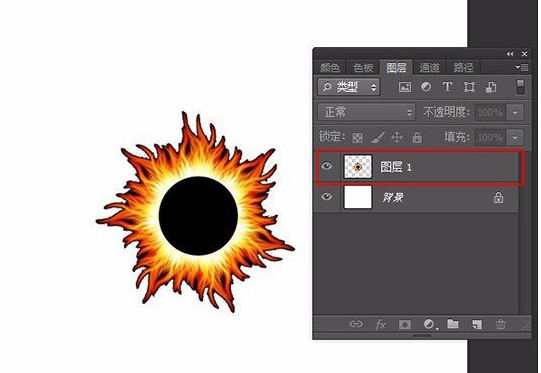Toggle visibility of 背景 layer
541x373 pixels.
coord(326,197)
